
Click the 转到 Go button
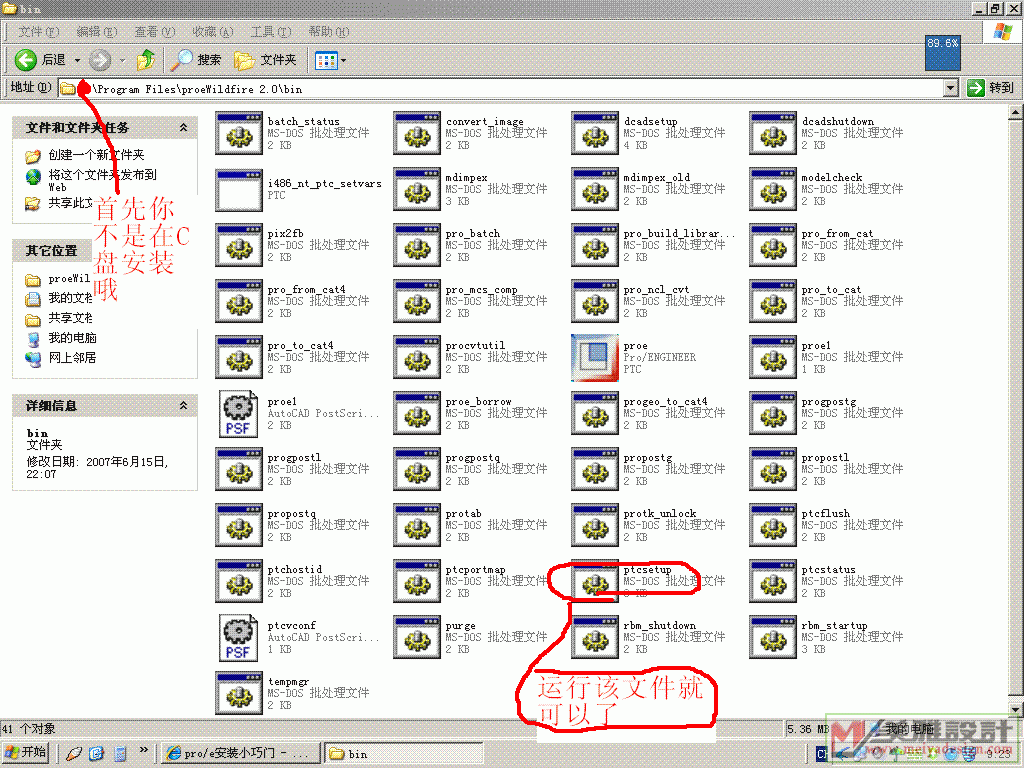point(991,88)
